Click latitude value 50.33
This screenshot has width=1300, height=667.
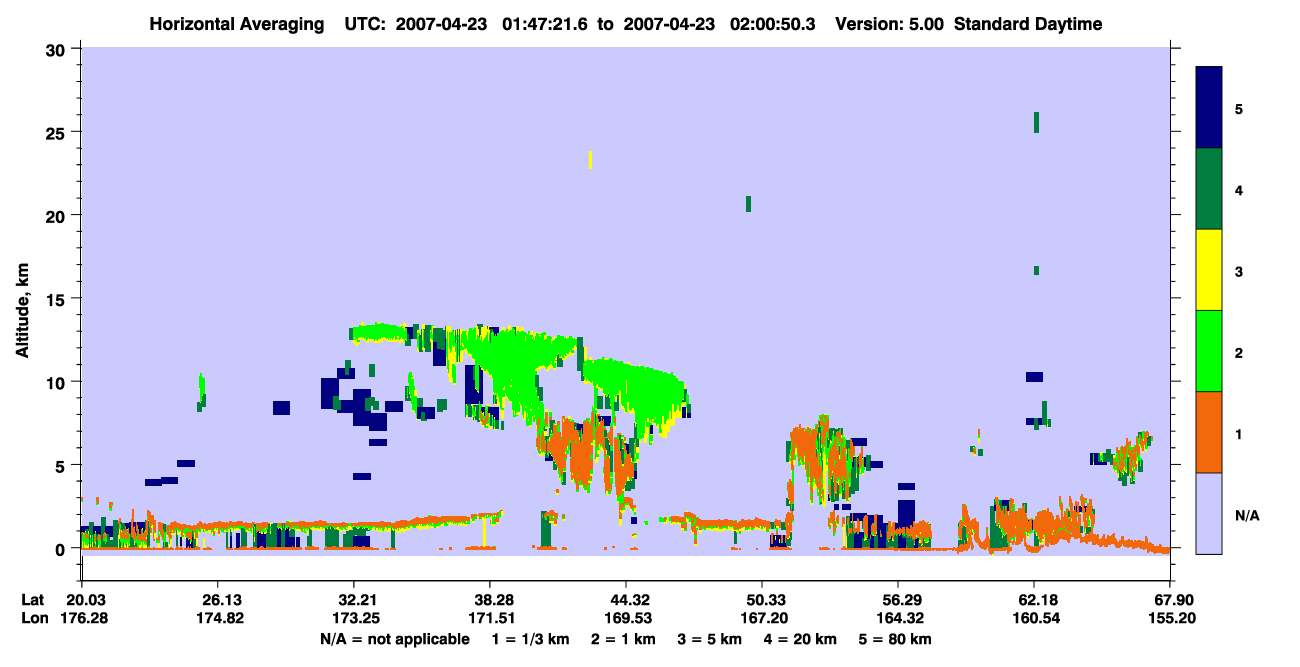pos(762,600)
